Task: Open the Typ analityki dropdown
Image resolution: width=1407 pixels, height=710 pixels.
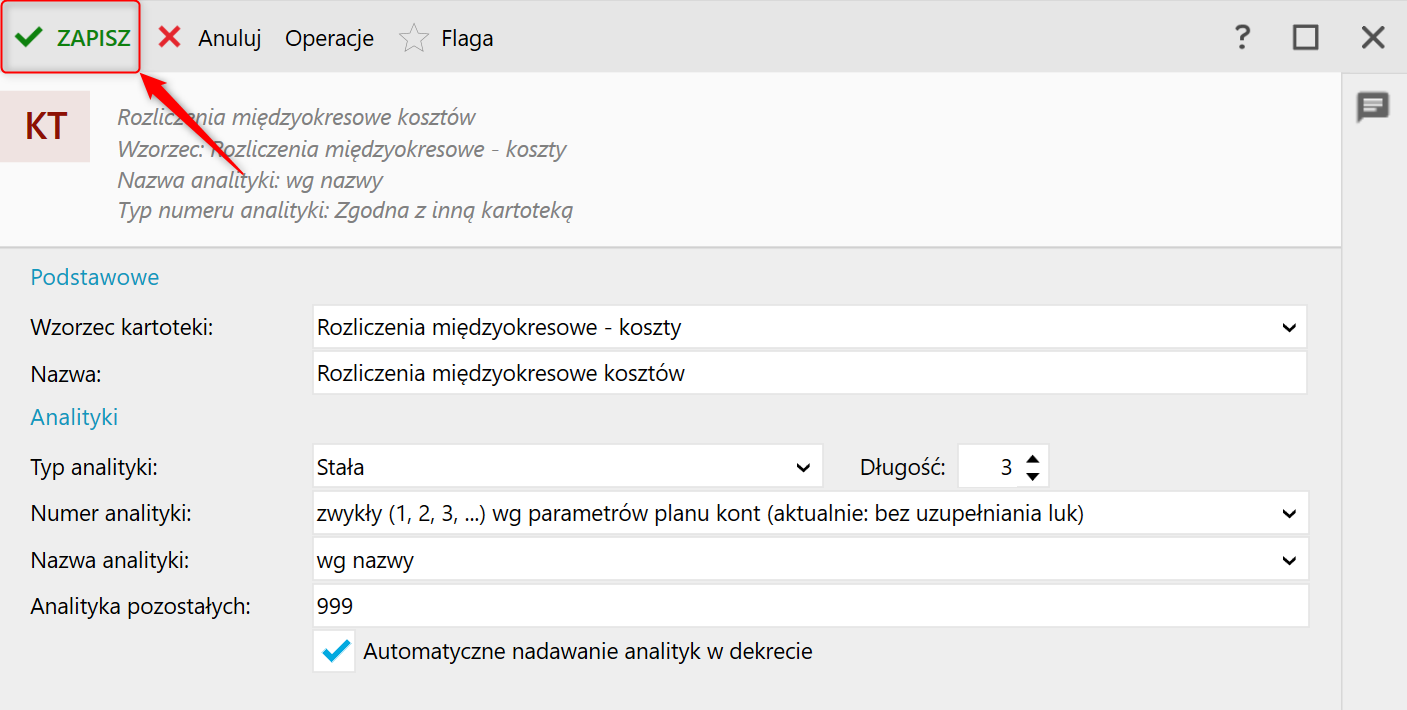Action: pos(802,467)
